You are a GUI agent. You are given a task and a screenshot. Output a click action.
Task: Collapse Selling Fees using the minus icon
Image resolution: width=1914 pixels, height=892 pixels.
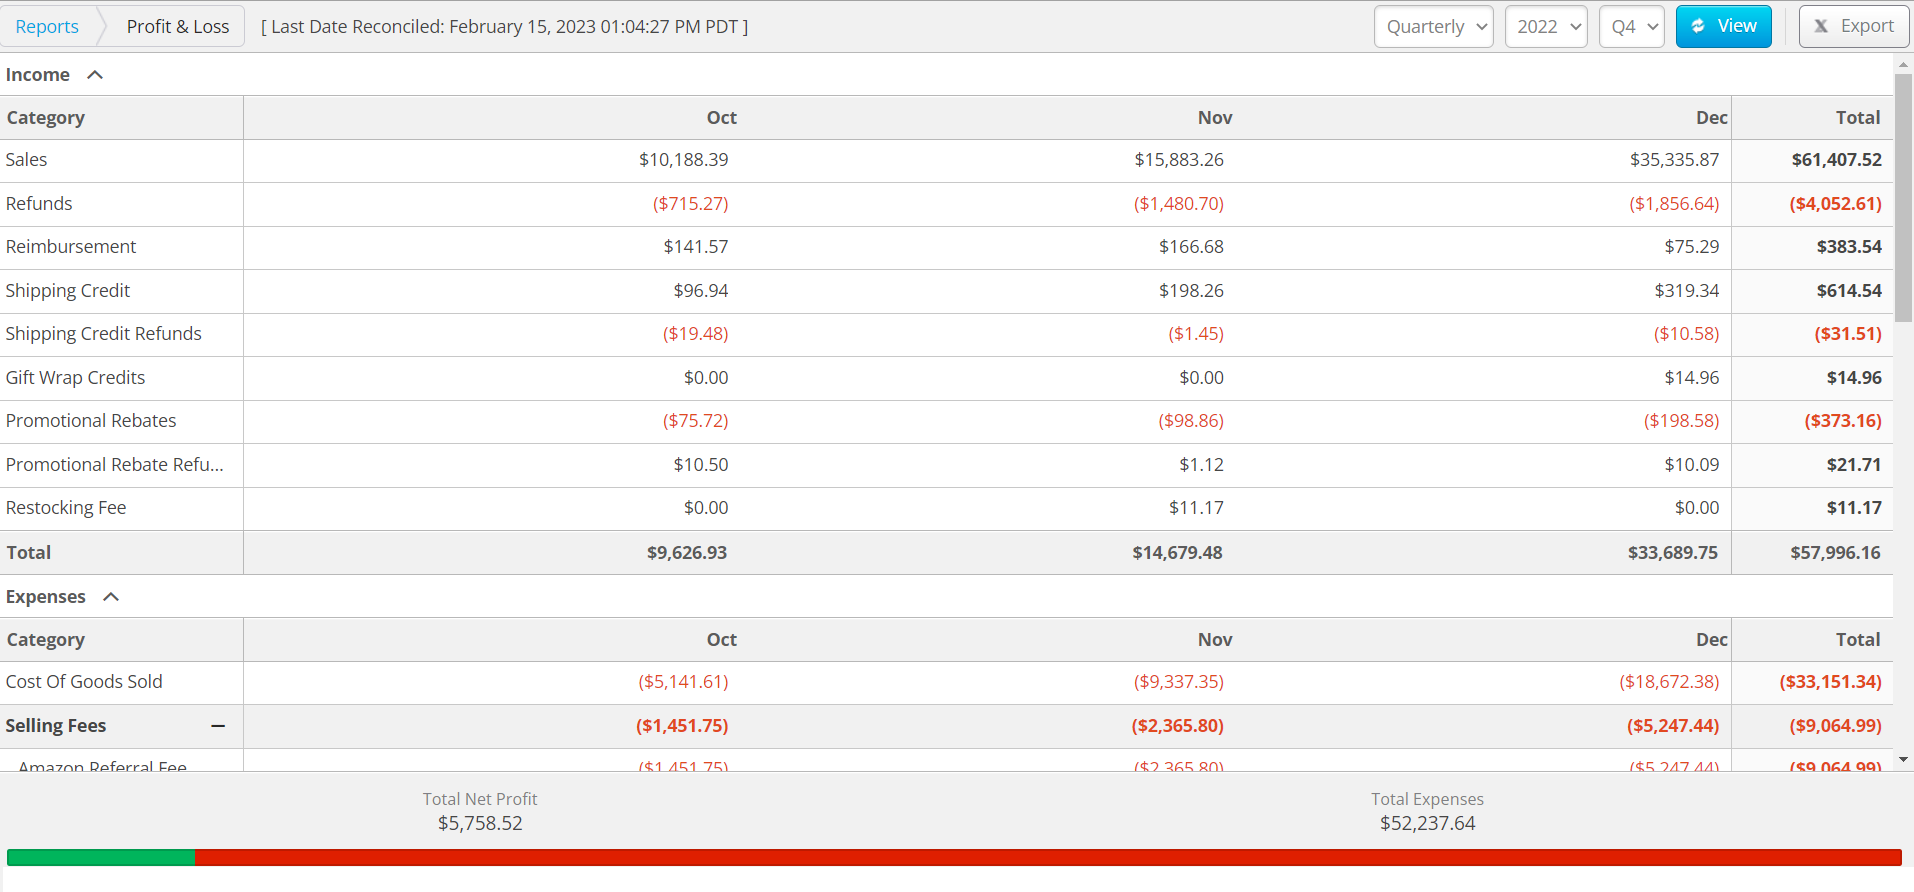click(x=218, y=726)
